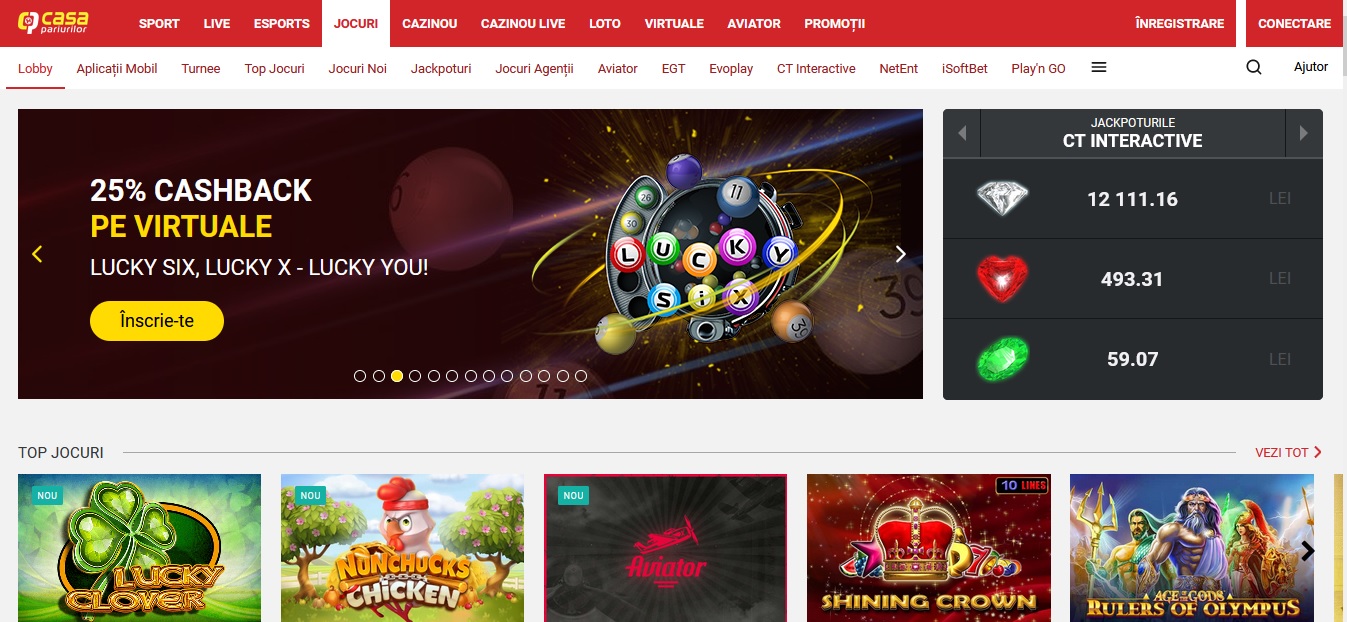Screen dimensions: 1347x622
Task: Click the red heart jackpot icon
Action: coord(1002,278)
